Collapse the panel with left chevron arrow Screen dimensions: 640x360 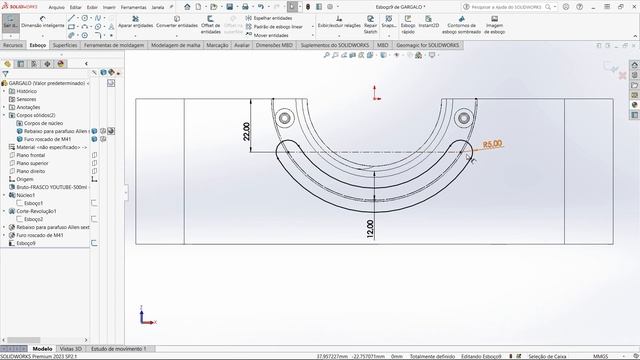[x=86, y=64]
